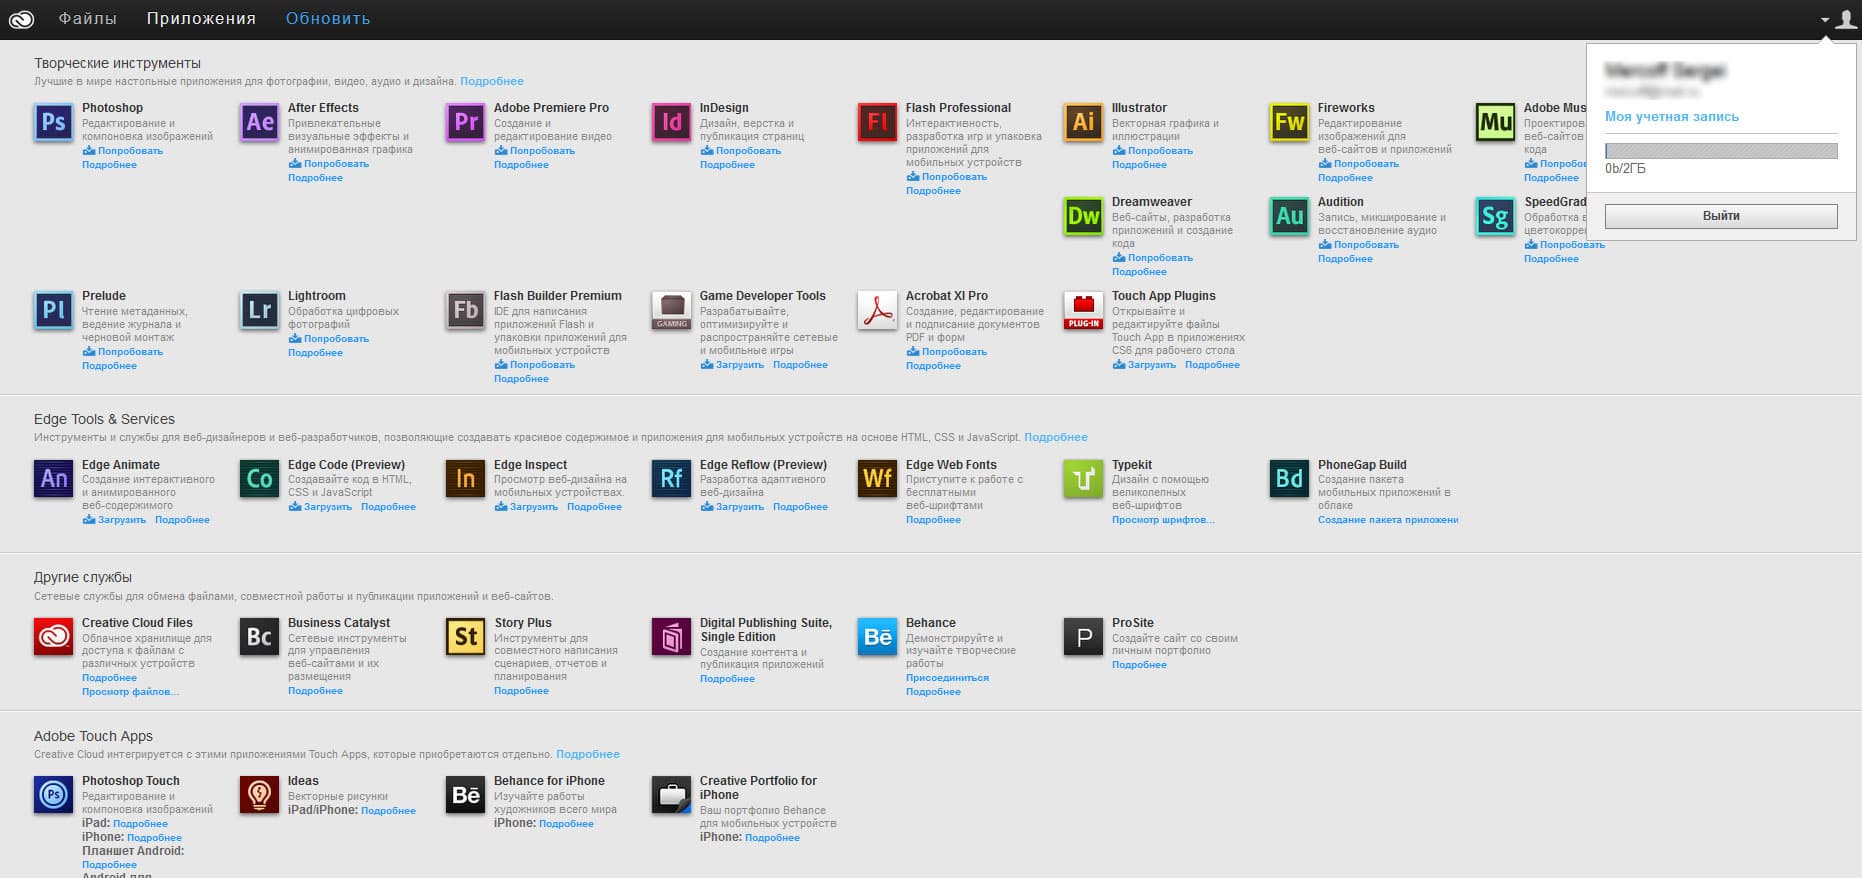Click the Photoshop Ps icon
The height and width of the screenshot is (878, 1862).
click(x=53, y=122)
